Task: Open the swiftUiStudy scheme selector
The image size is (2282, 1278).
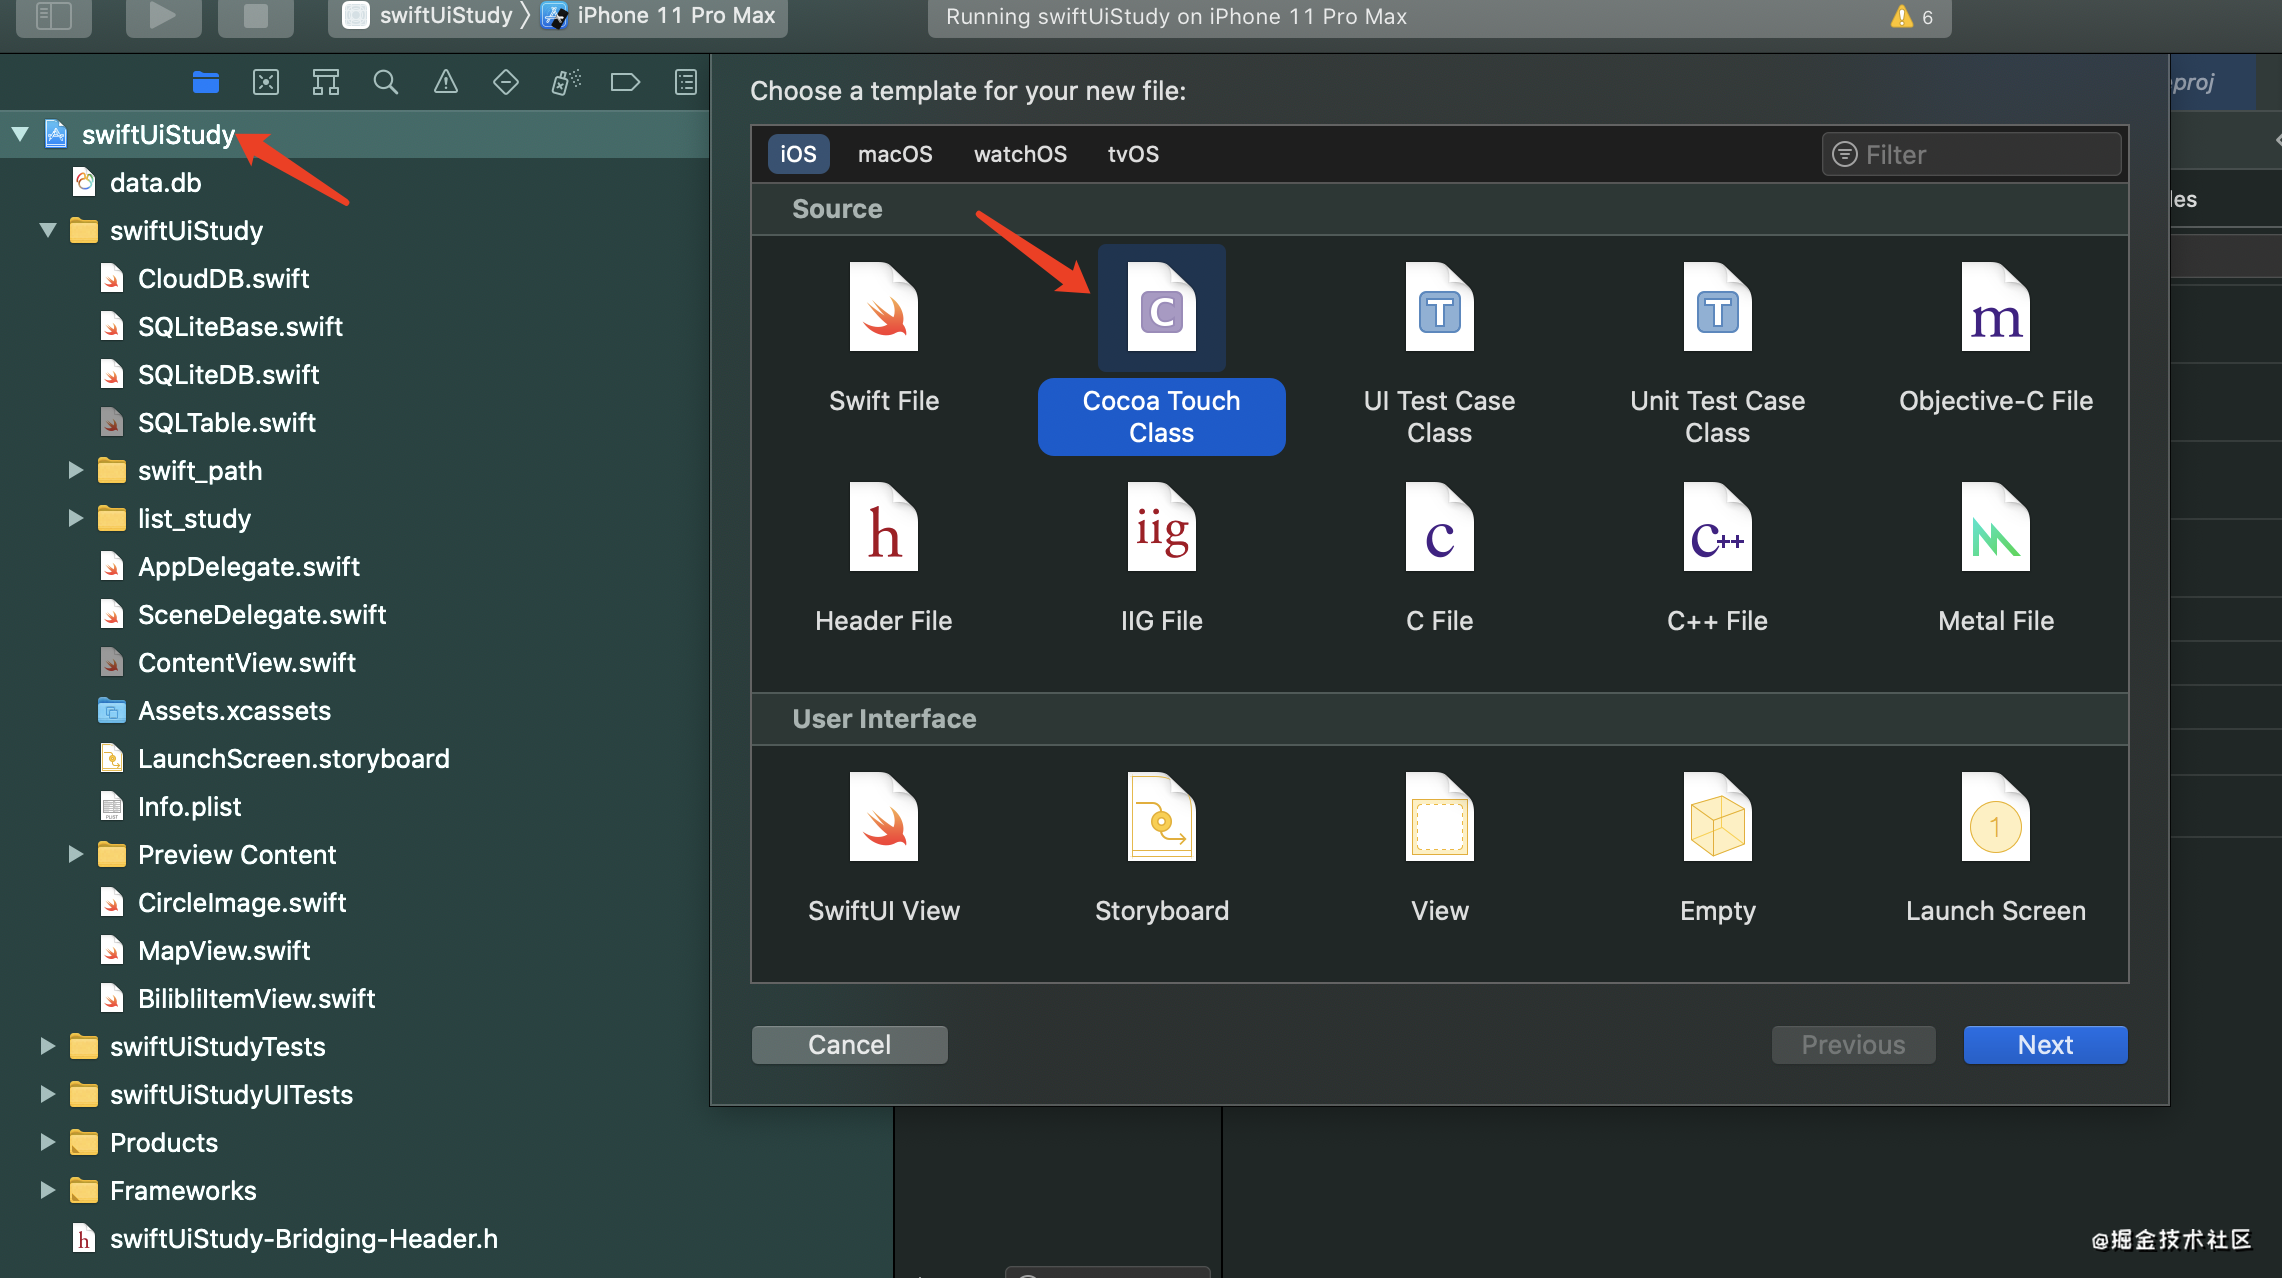Action: 428,16
